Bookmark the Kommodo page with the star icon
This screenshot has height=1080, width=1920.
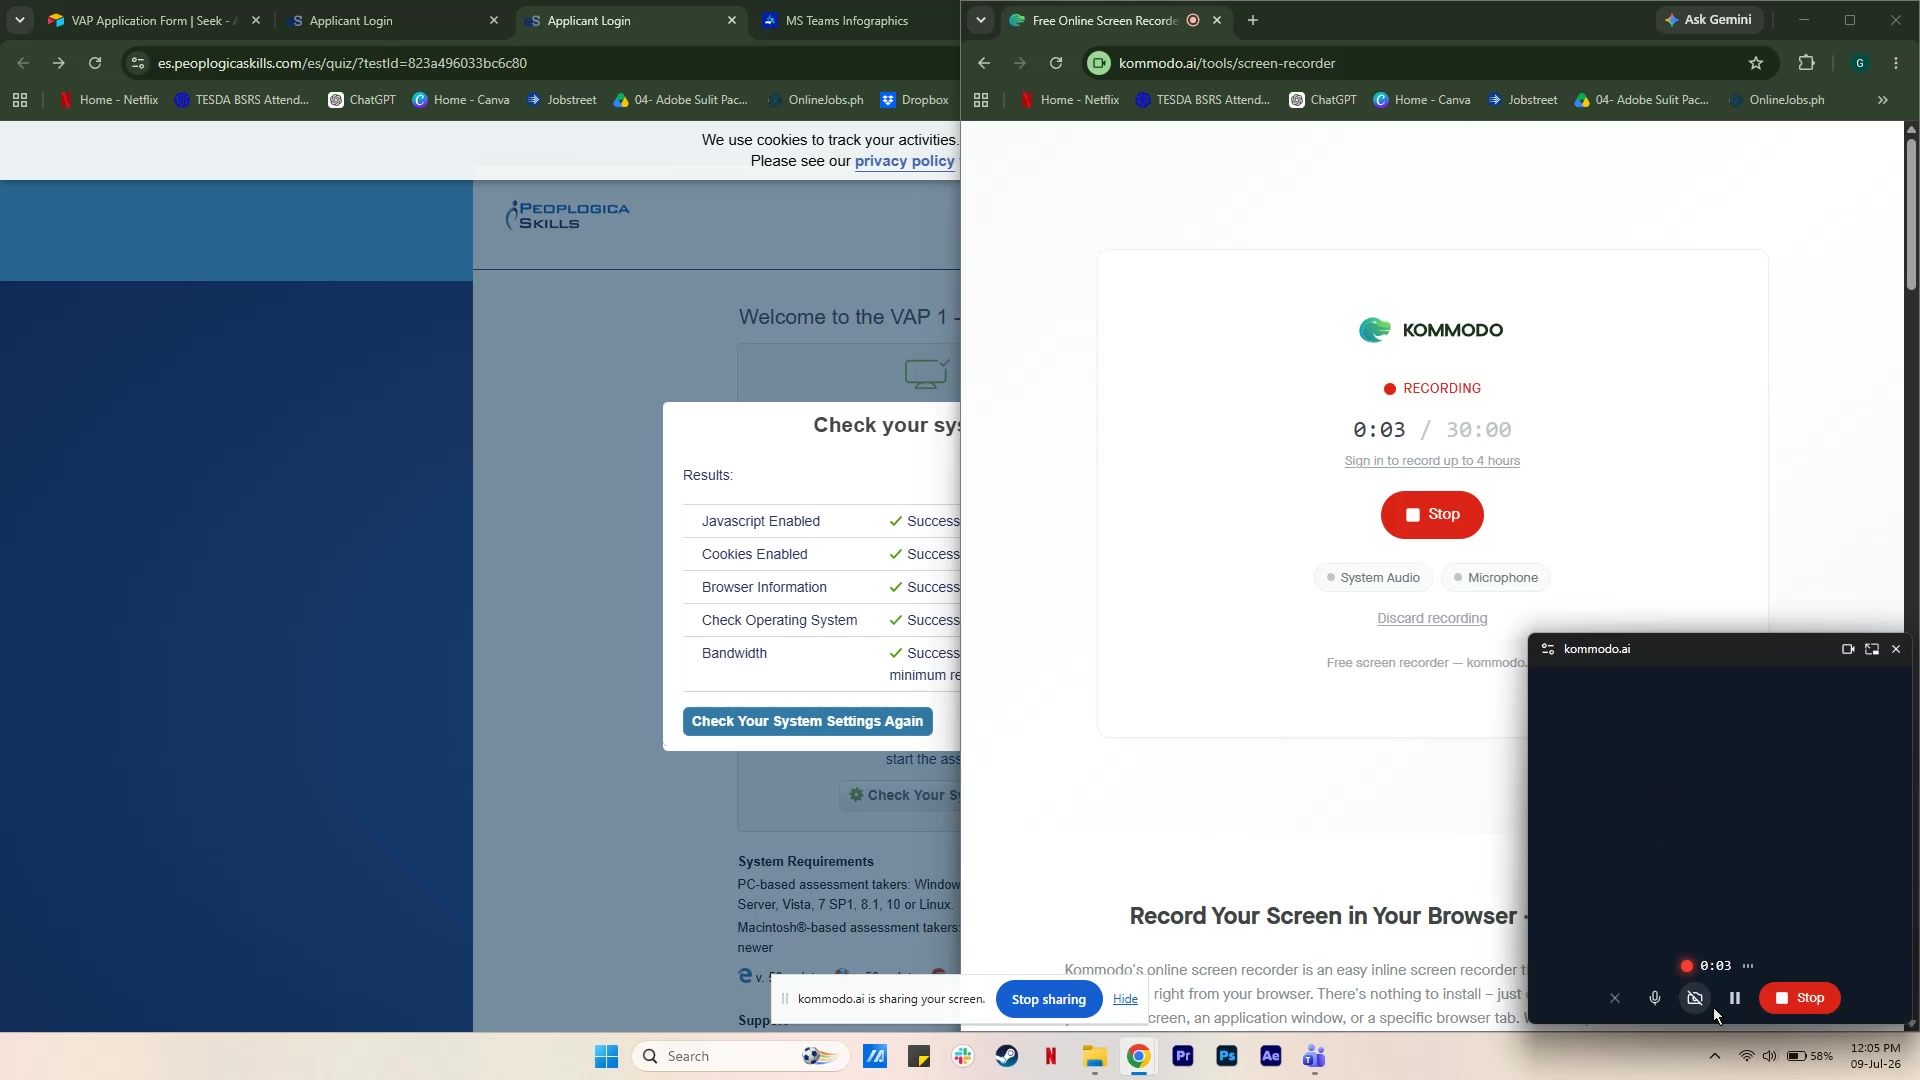pyautogui.click(x=1756, y=63)
